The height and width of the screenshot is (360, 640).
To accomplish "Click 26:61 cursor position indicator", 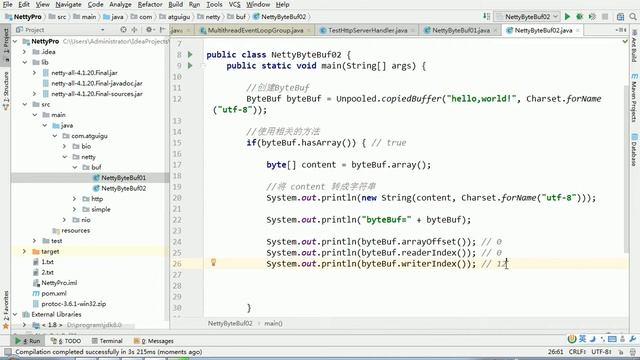I will [x=556, y=351].
